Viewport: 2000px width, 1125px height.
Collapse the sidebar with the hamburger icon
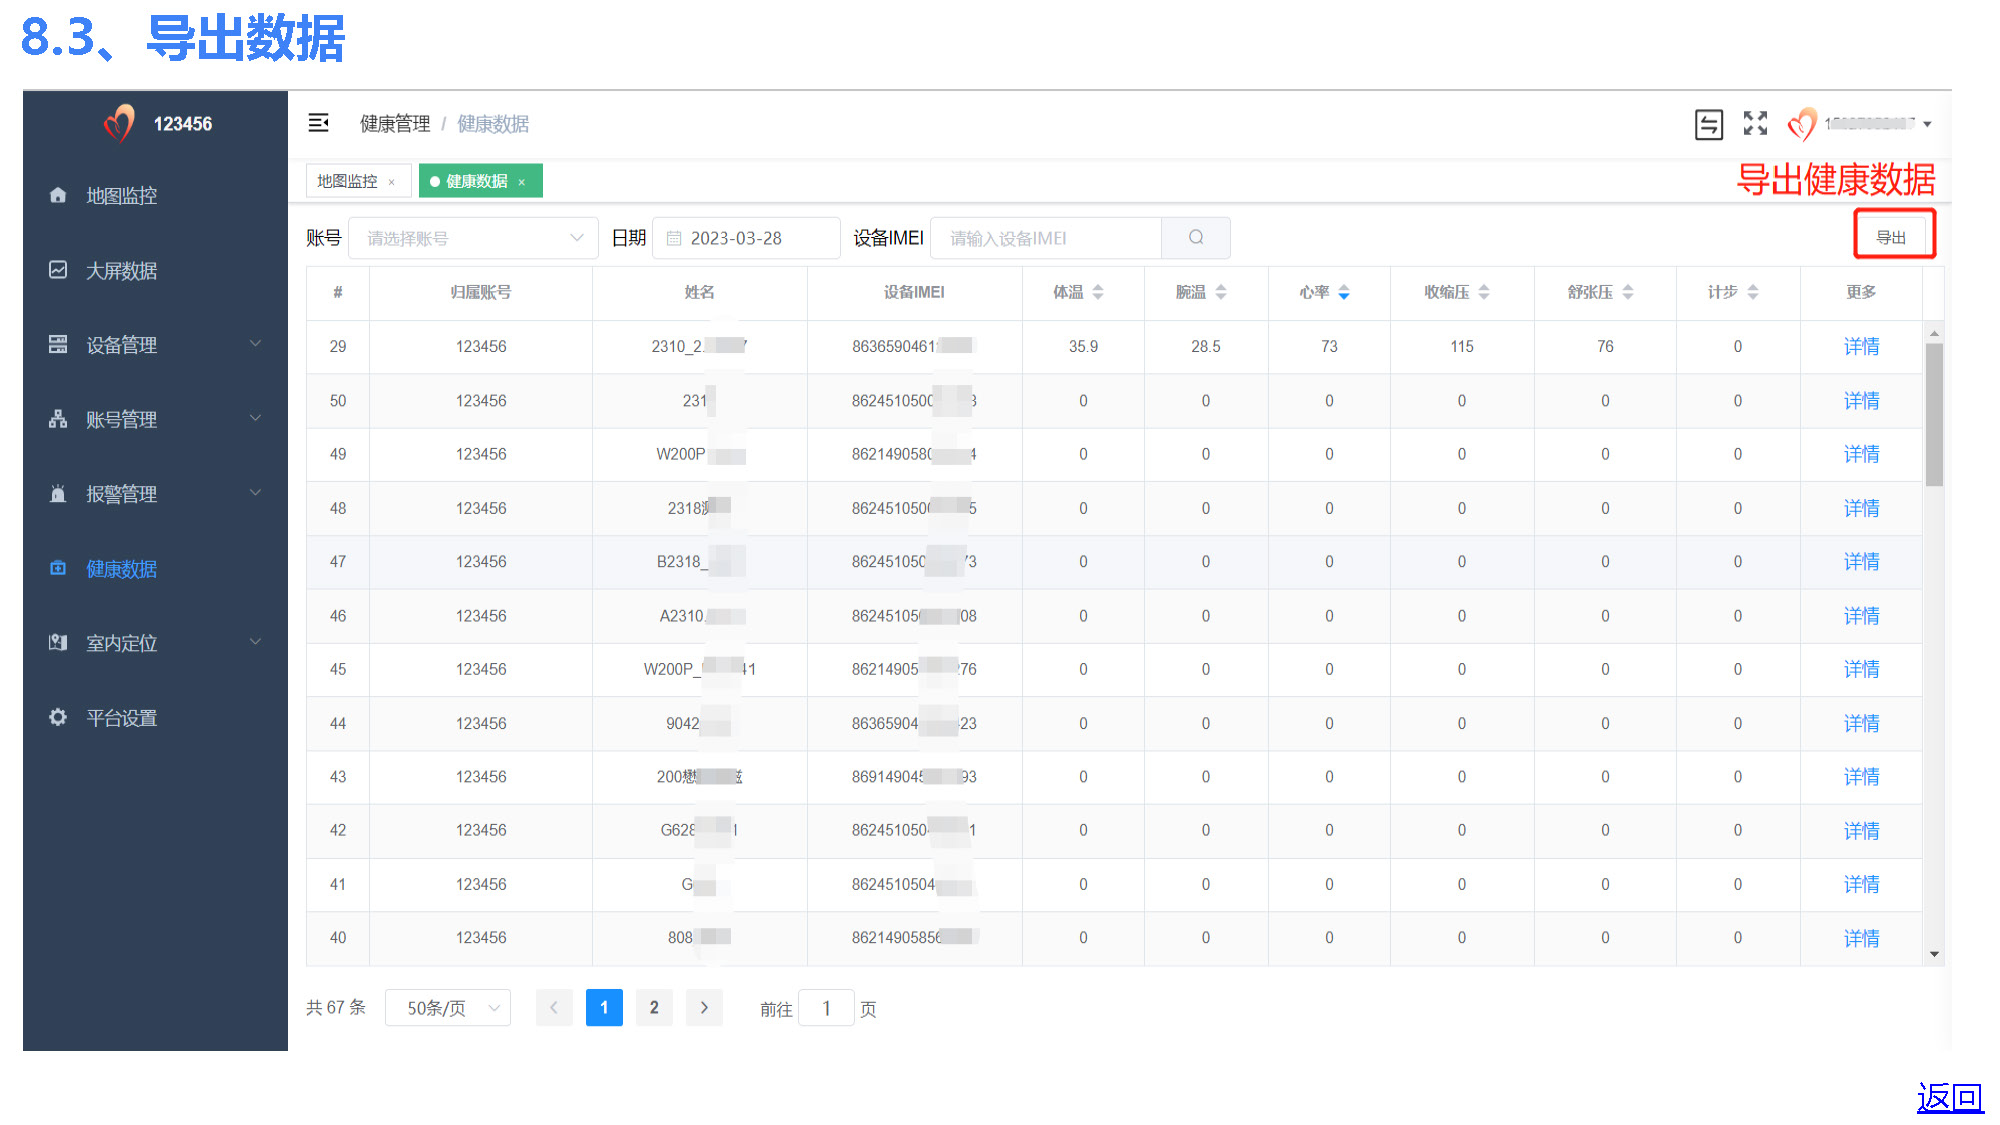[x=318, y=123]
